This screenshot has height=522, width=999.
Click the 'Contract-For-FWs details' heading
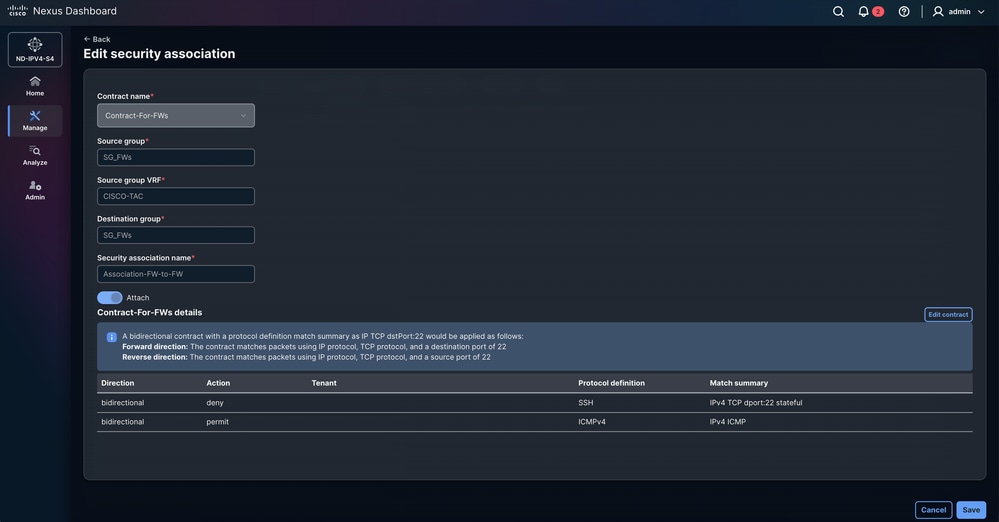[x=150, y=312]
